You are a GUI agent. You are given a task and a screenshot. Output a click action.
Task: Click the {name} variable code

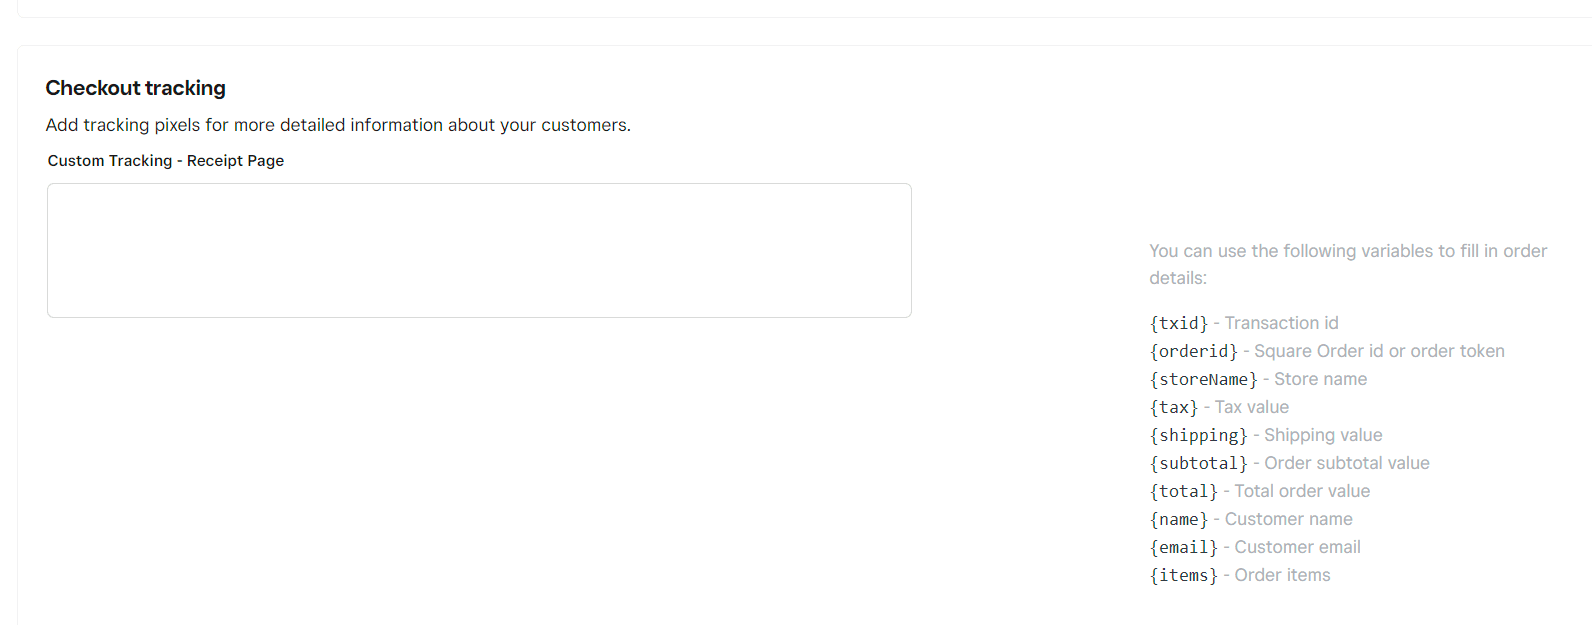(1178, 519)
